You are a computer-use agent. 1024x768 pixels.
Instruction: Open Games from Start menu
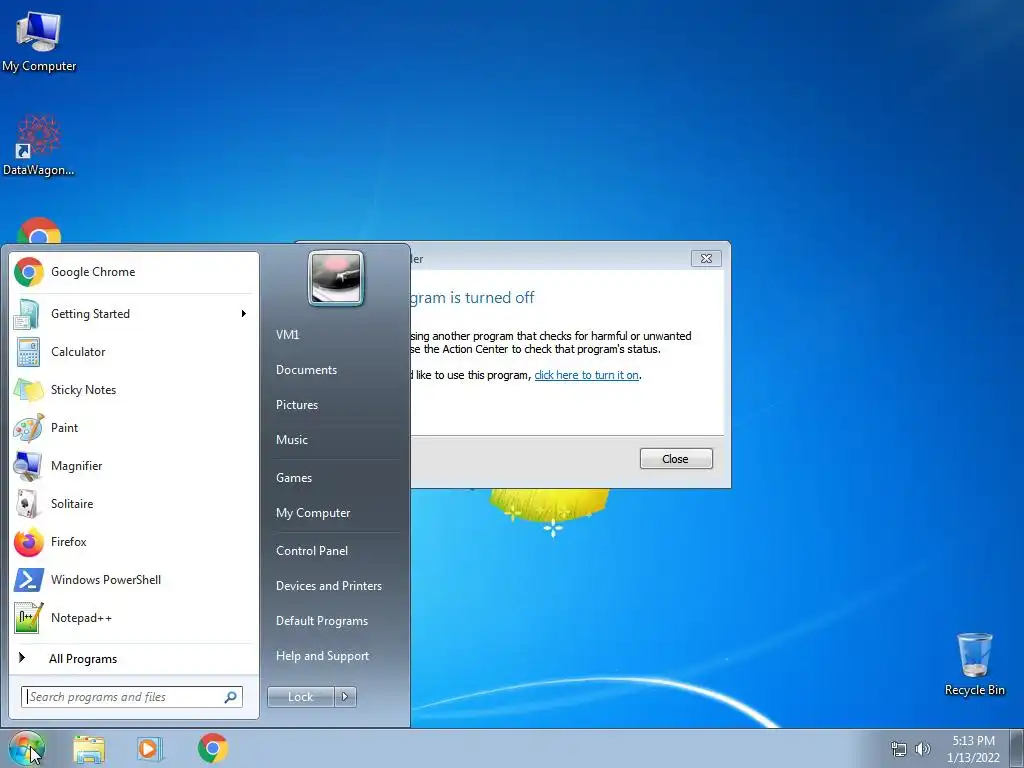click(x=294, y=478)
